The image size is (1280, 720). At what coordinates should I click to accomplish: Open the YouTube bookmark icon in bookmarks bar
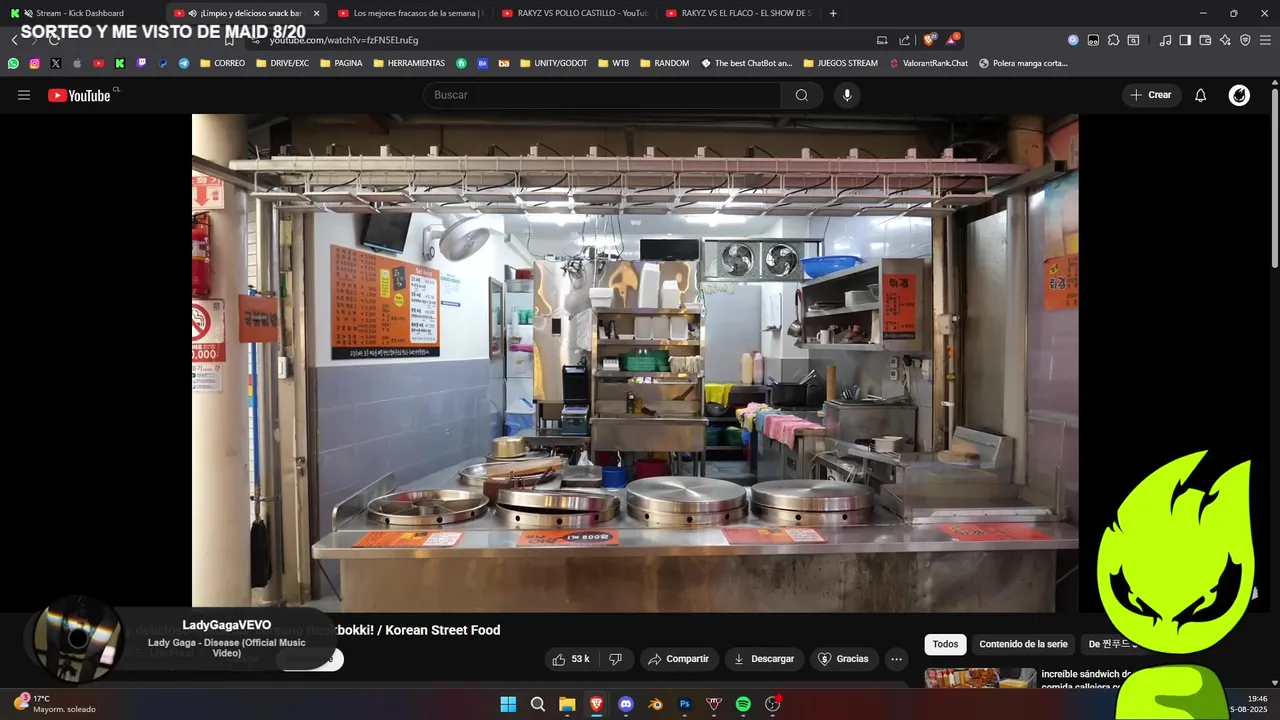coord(98,63)
